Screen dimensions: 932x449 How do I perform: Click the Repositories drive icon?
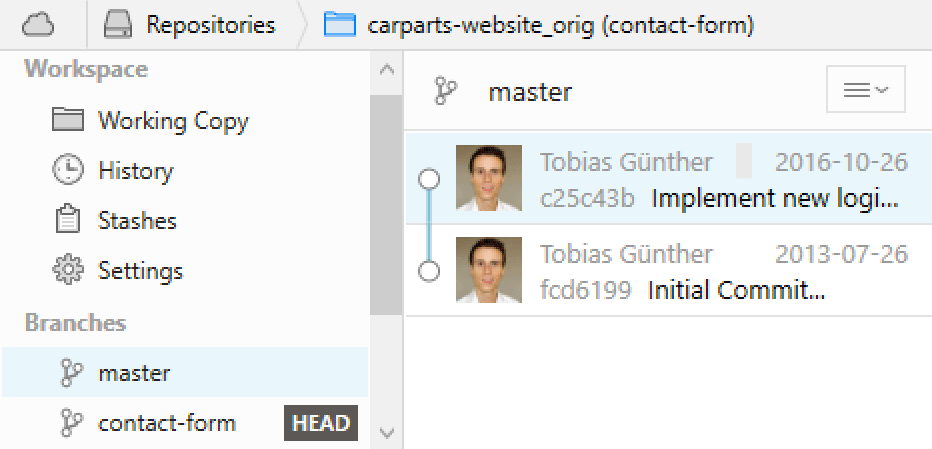(x=116, y=24)
